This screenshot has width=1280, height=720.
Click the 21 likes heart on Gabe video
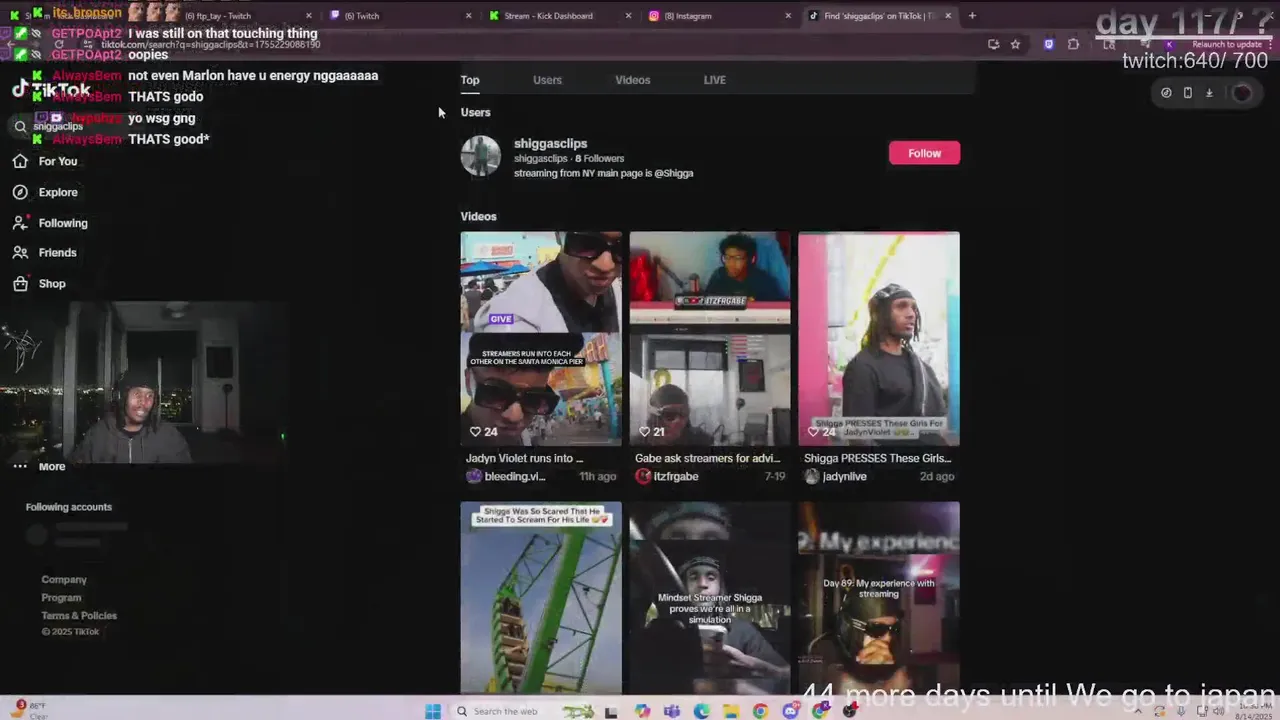(x=645, y=432)
